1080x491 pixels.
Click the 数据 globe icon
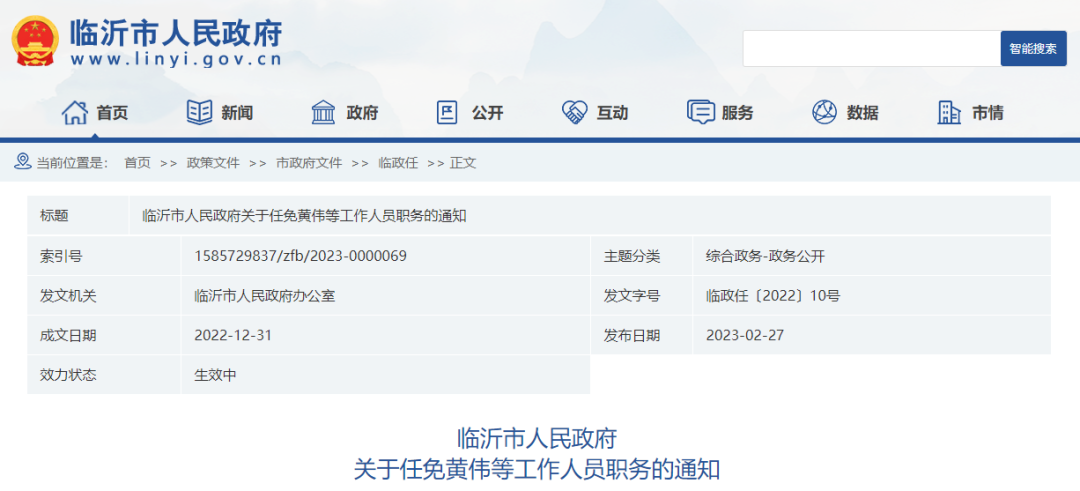[824, 112]
